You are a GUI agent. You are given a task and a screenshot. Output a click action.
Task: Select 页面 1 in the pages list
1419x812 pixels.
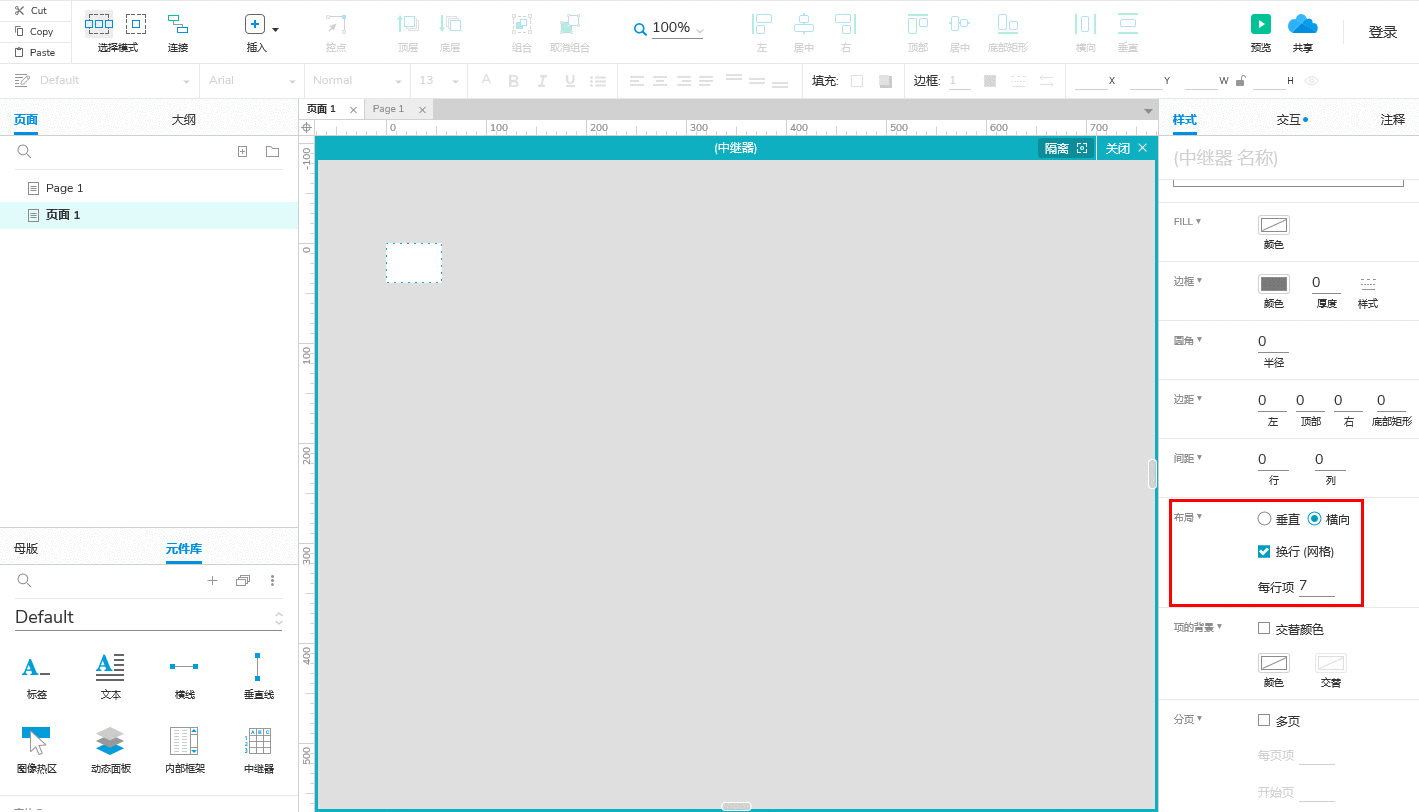point(149,215)
